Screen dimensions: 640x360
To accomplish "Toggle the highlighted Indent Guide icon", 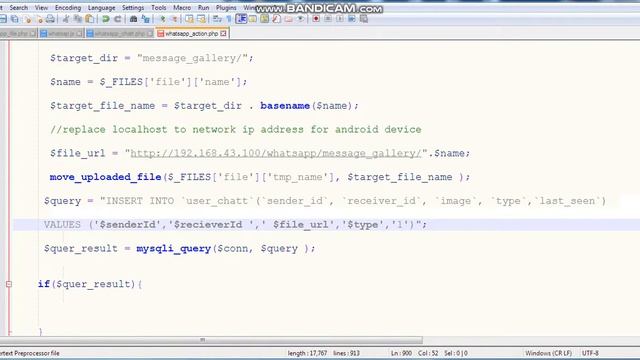I will point(241,18).
